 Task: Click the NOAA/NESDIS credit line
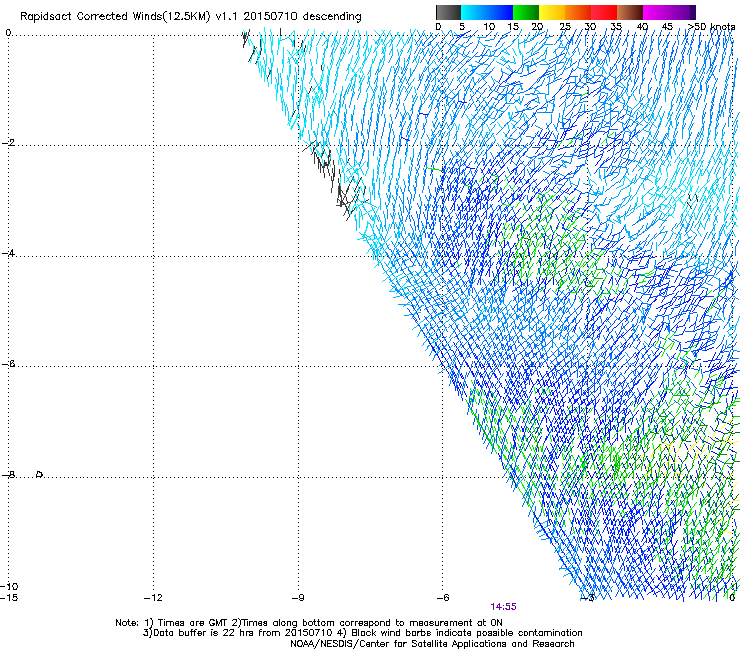pyautogui.click(x=432, y=644)
